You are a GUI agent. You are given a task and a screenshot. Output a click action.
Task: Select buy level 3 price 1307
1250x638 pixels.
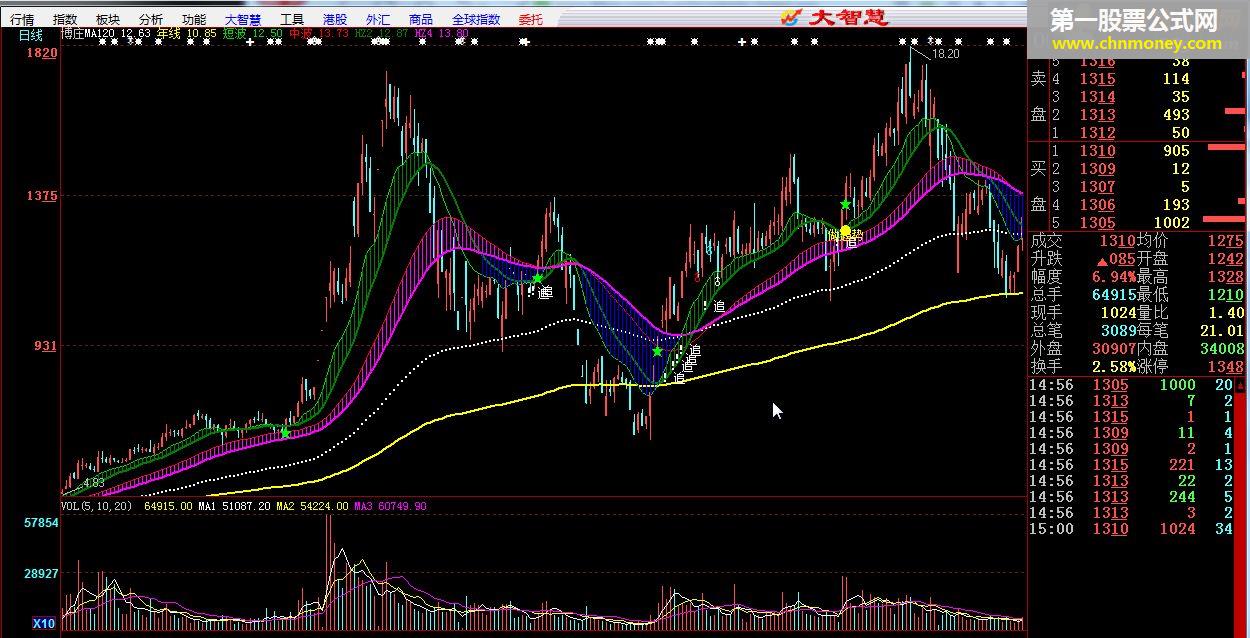coord(1097,187)
